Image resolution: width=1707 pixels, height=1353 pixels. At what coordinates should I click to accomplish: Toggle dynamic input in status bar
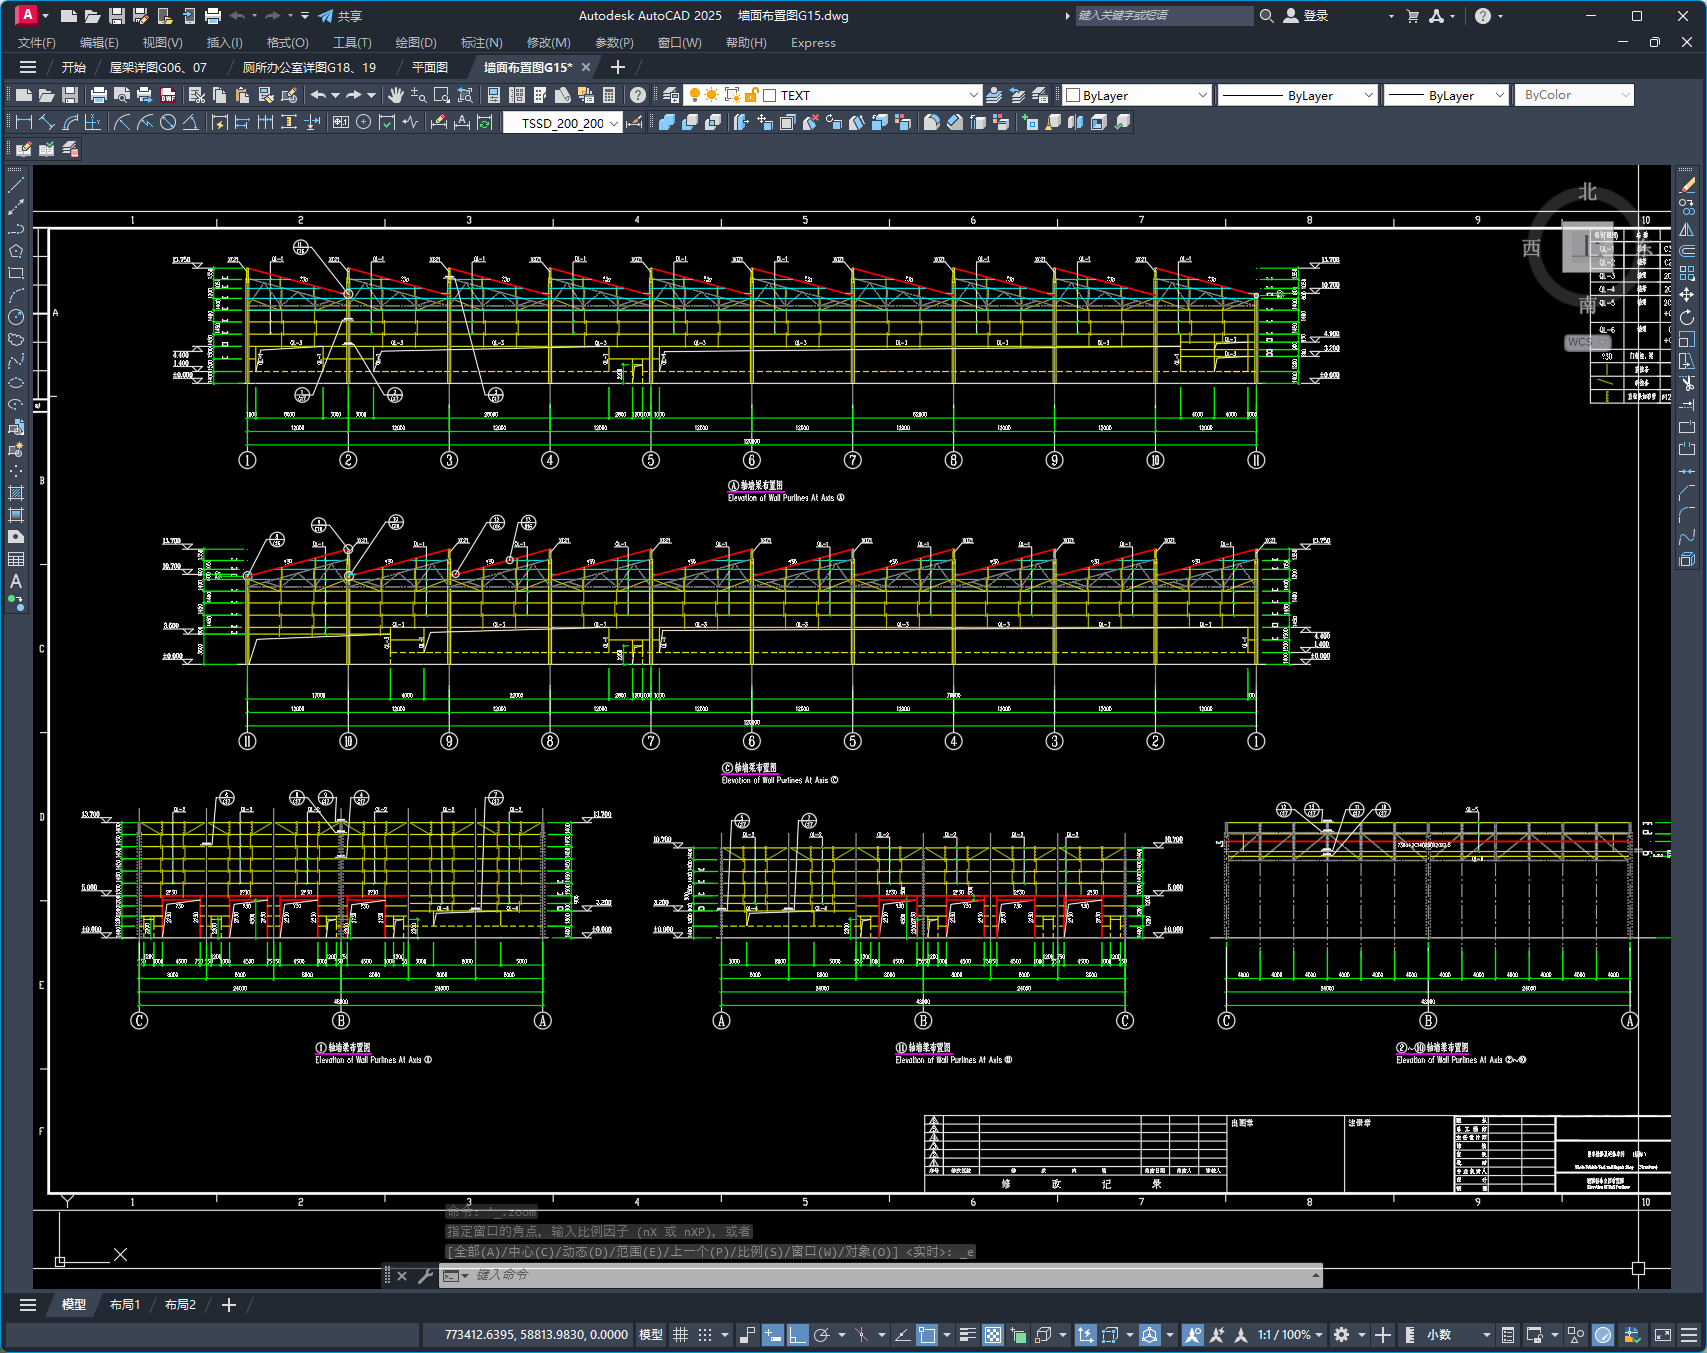click(772, 1335)
